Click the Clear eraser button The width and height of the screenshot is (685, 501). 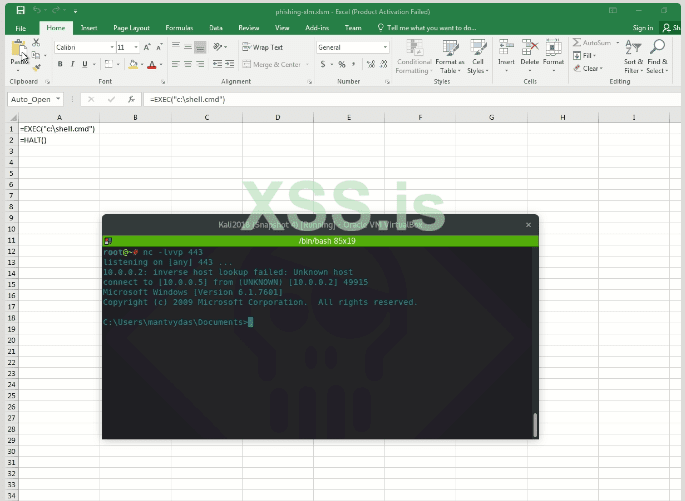point(588,68)
